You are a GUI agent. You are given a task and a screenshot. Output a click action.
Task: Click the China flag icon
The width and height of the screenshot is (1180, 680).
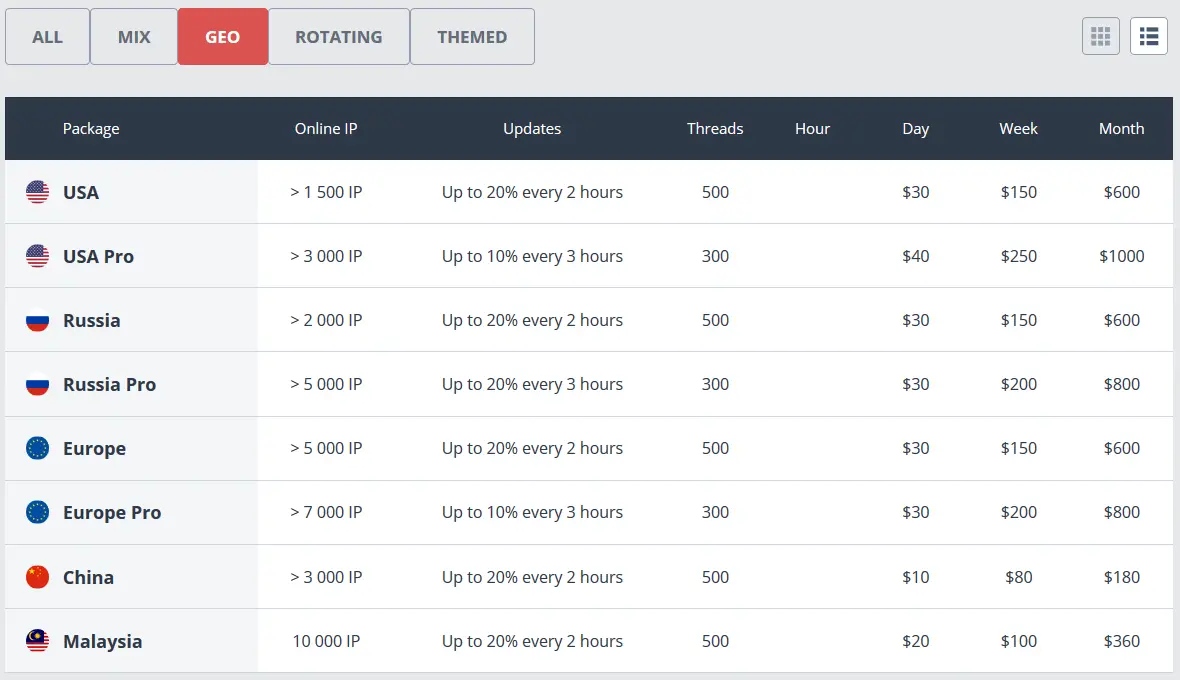pos(38,577)
